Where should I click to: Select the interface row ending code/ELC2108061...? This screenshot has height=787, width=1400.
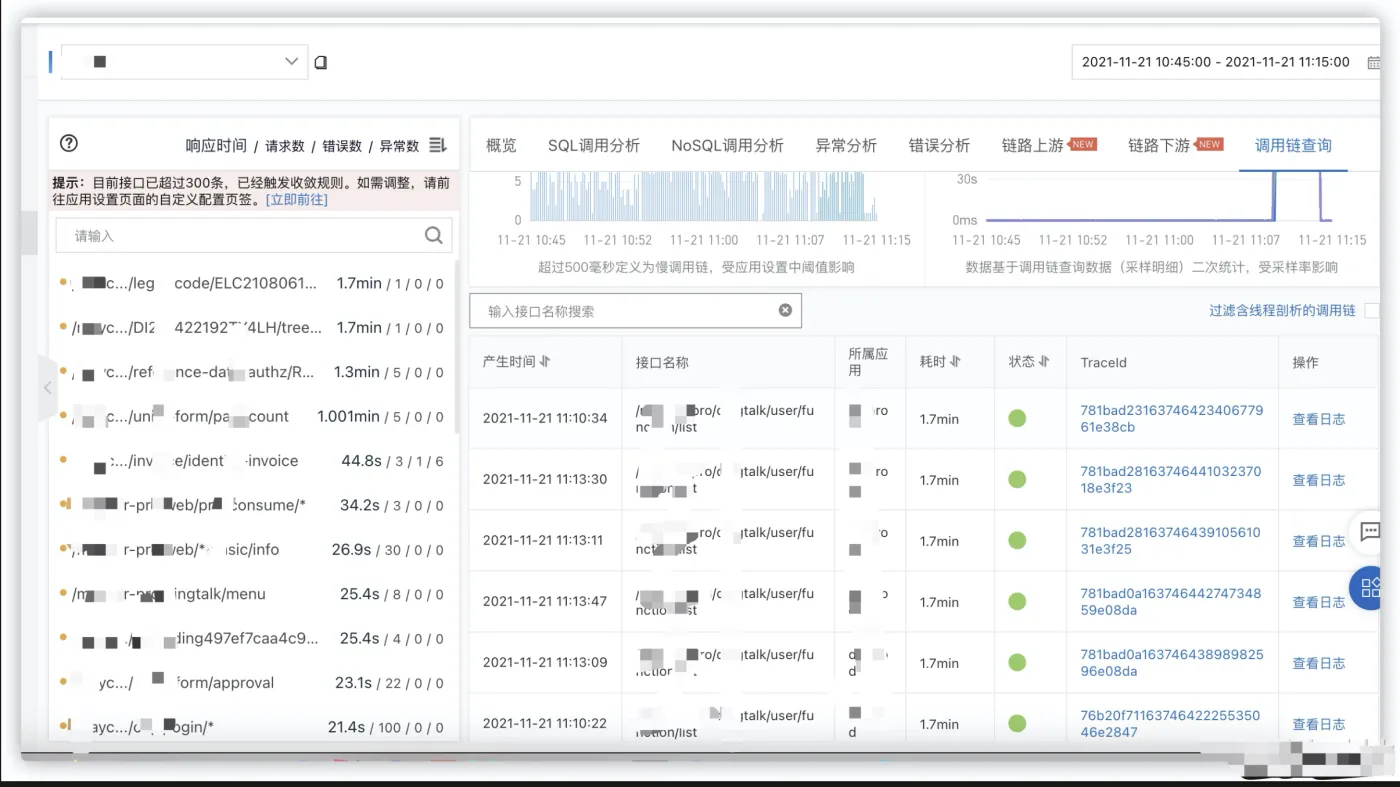pos(253,283)
